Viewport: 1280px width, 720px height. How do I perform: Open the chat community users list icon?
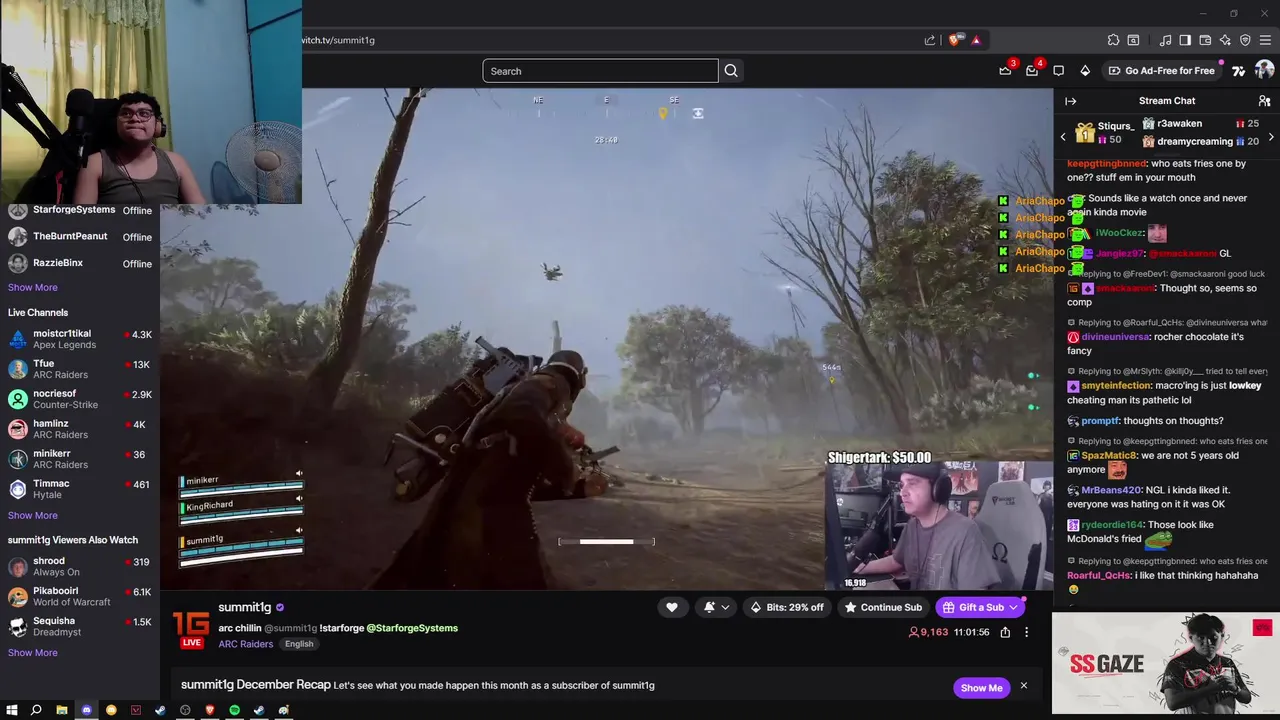(x=1264, y=101)
